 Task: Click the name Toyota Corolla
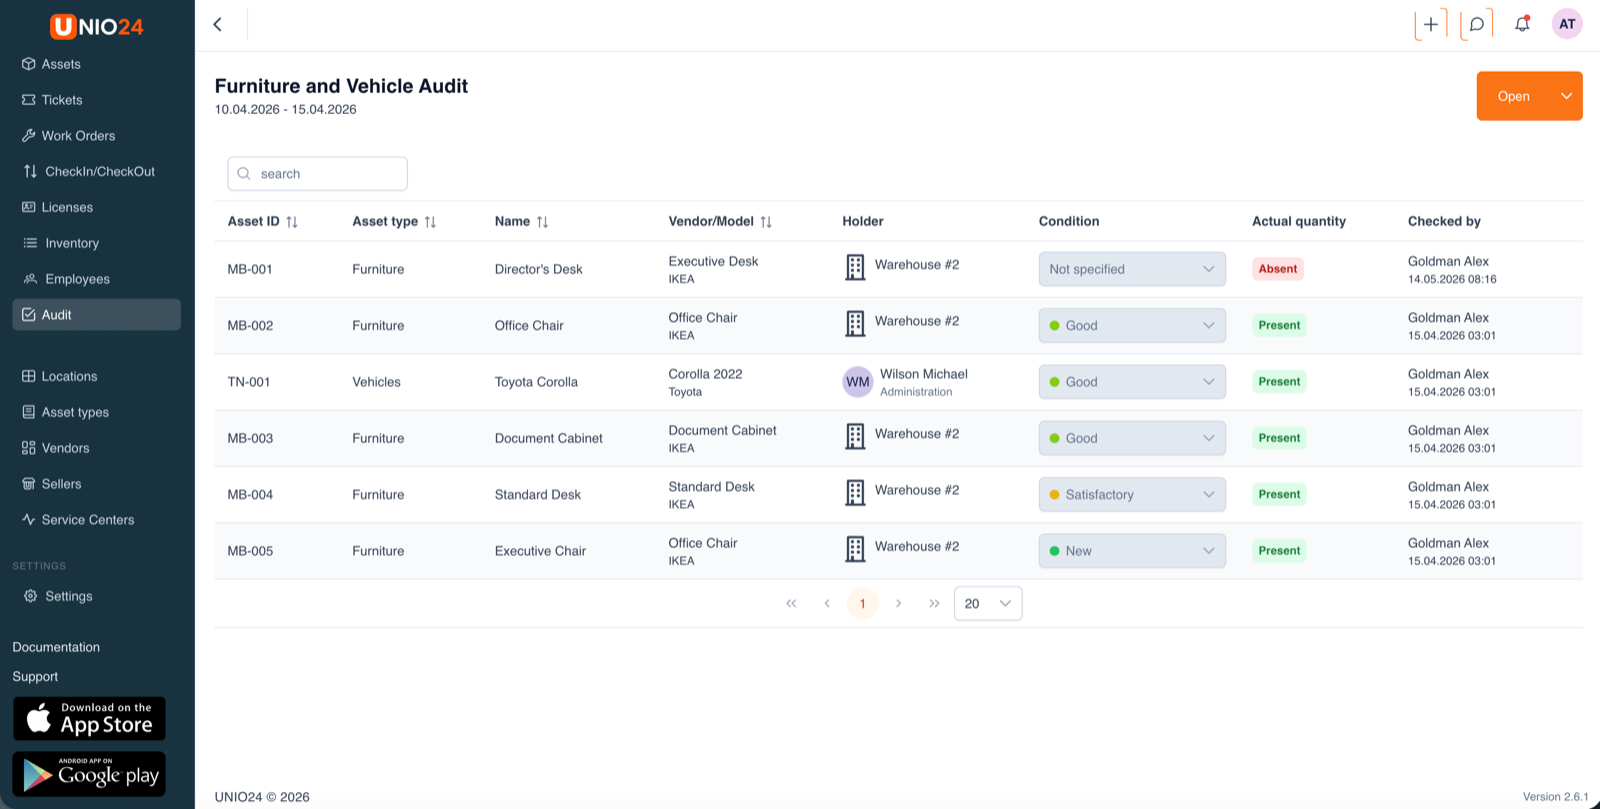[x=536, y=382]
